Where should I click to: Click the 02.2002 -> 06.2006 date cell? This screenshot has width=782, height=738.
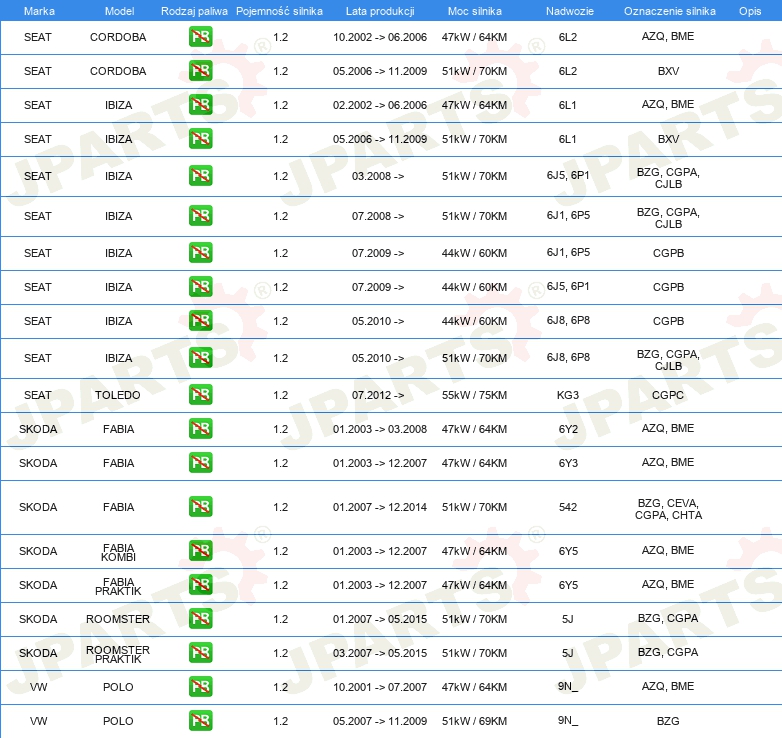[x=380, y=105]
